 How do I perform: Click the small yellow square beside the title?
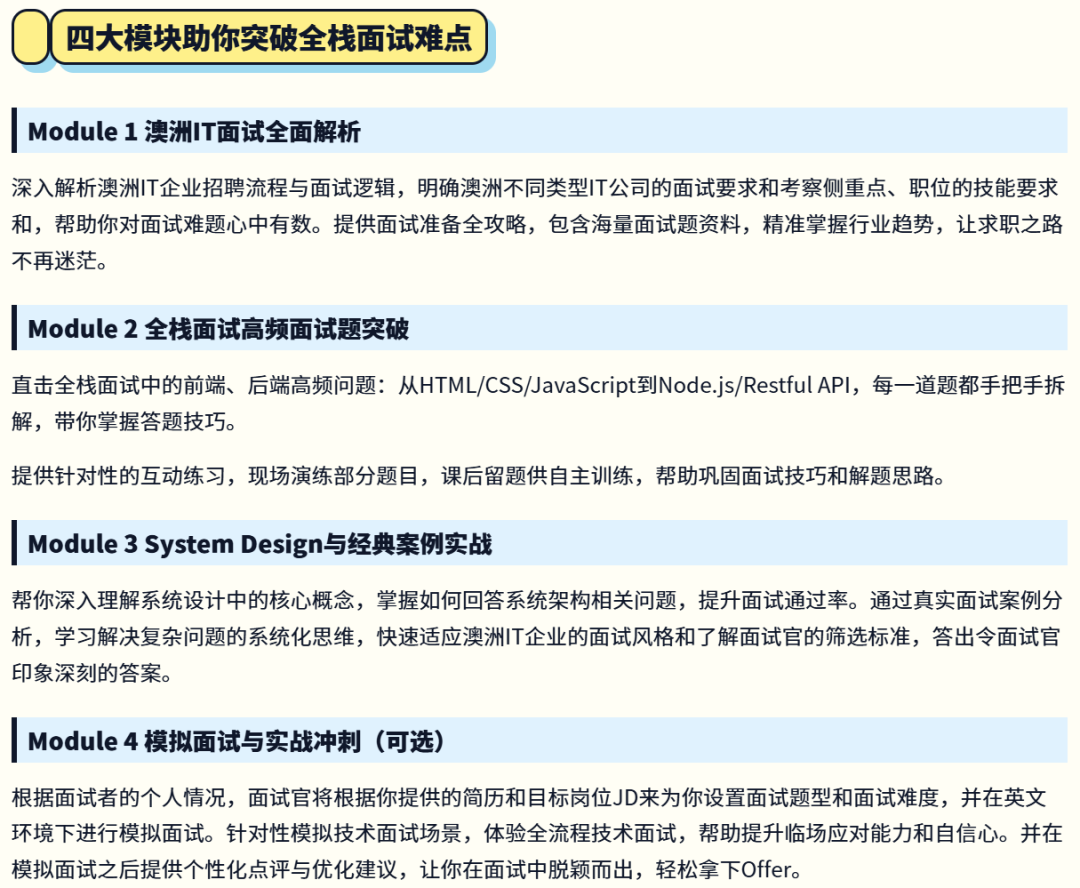point(30,38)
